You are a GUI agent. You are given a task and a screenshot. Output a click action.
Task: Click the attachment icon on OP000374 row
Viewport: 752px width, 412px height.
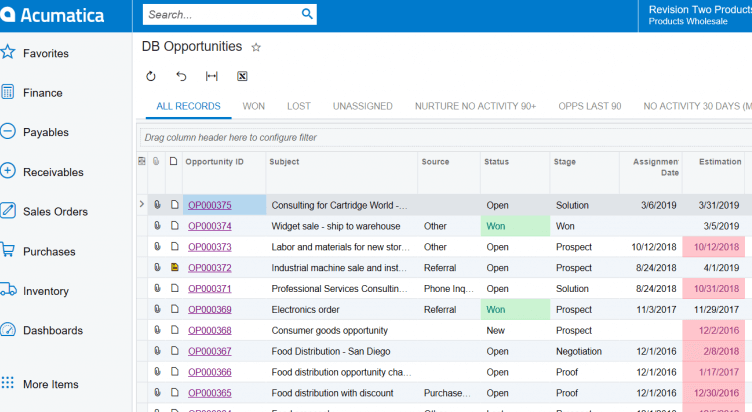tap(157, 225)
